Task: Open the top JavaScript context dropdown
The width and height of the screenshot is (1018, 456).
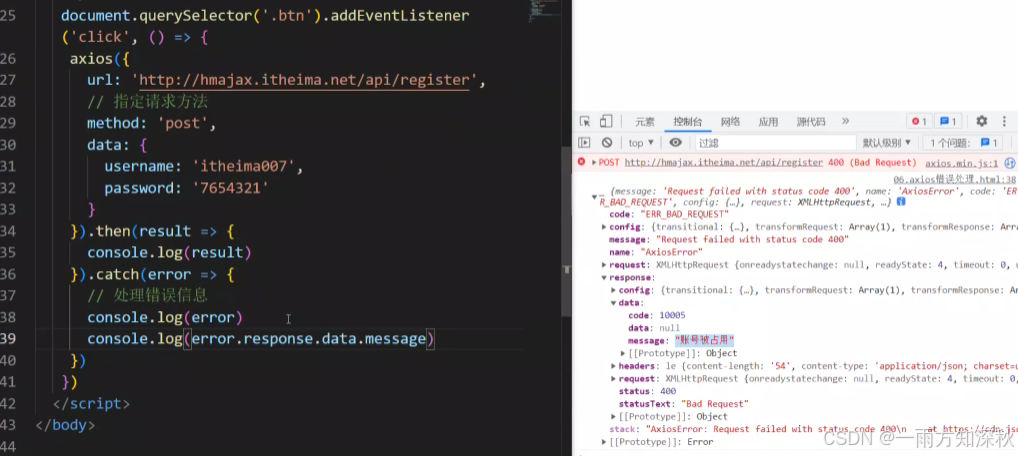Action: [641, 143]
